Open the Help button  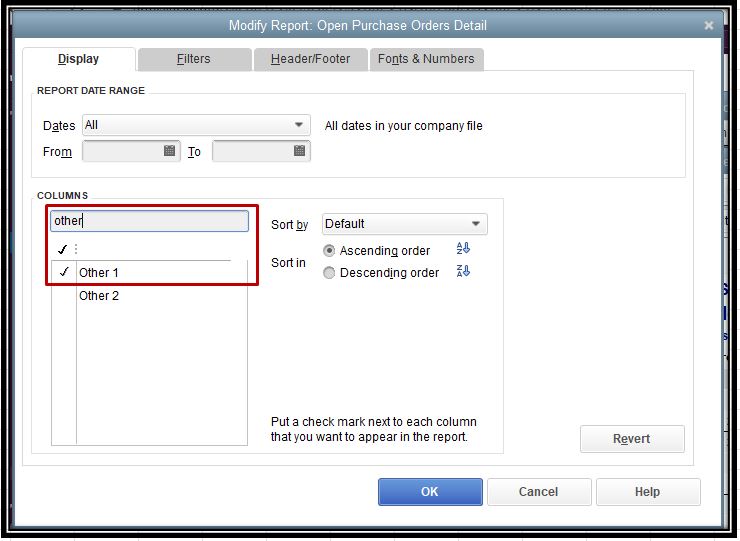[647, 491]
